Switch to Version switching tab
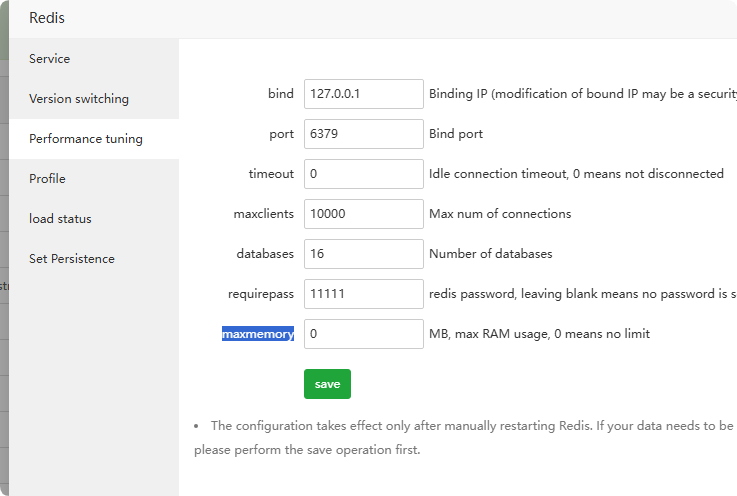The width and height of the screenshot is (737, 496). [79, 99]
